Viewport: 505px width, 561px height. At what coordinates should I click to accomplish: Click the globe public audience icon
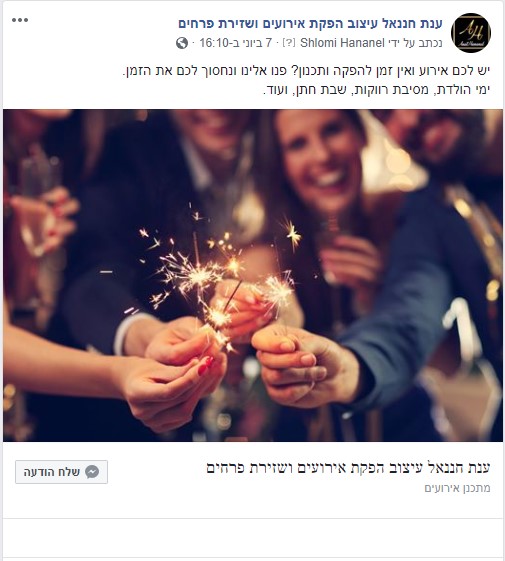click(x=182, y=43)
